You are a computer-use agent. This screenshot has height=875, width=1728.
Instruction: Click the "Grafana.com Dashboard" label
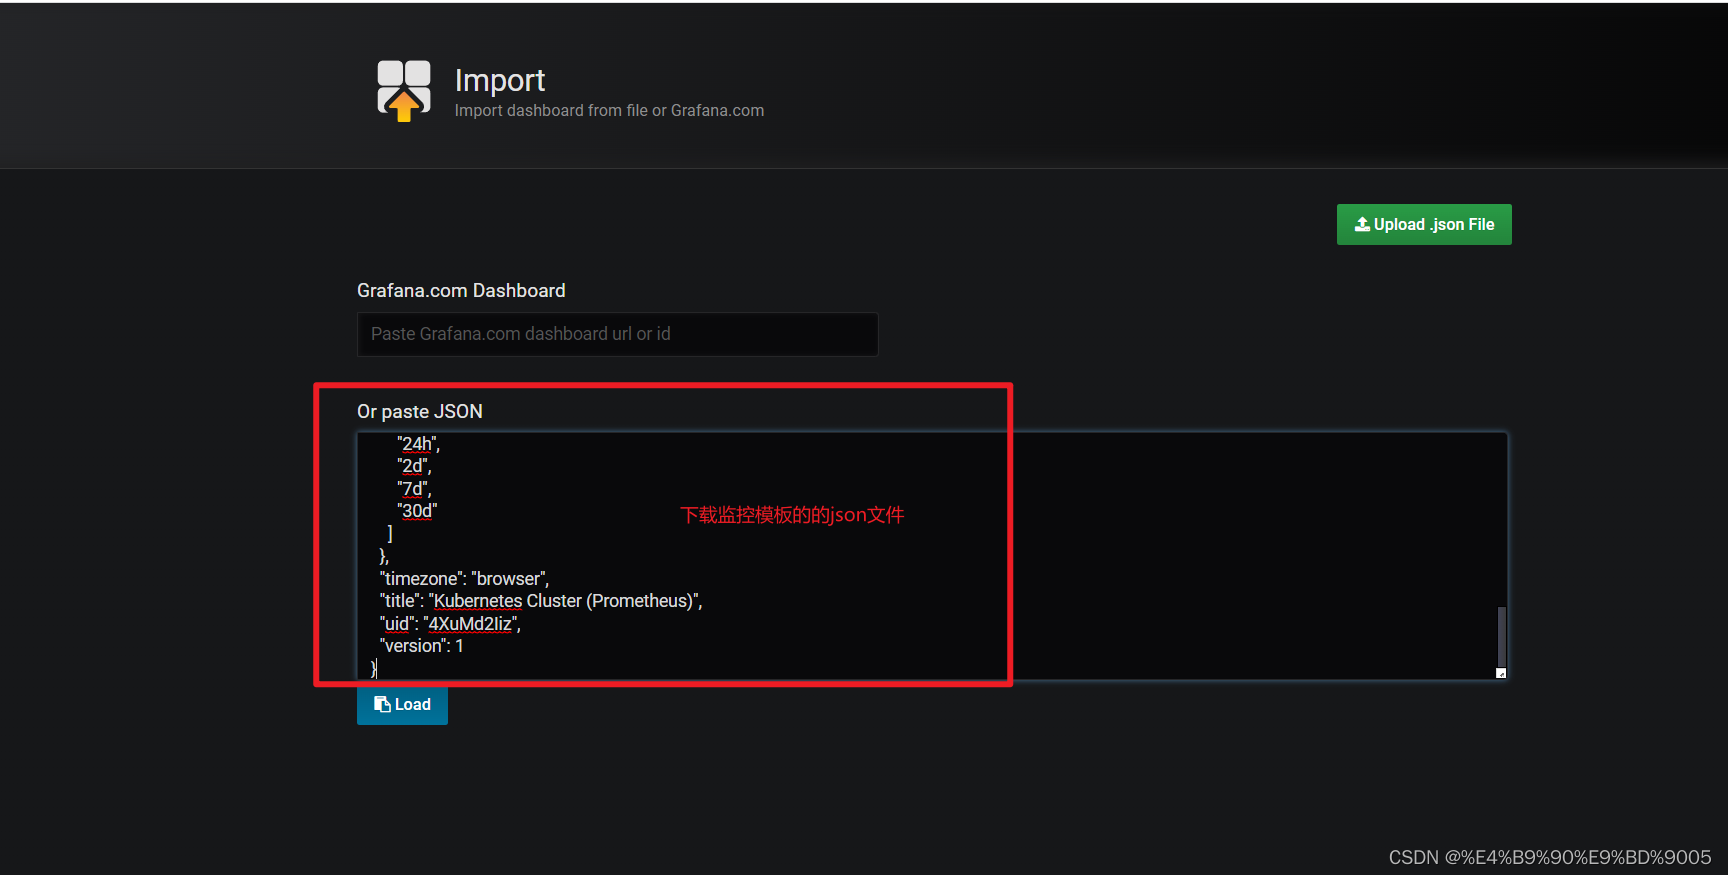click(461, 291)
